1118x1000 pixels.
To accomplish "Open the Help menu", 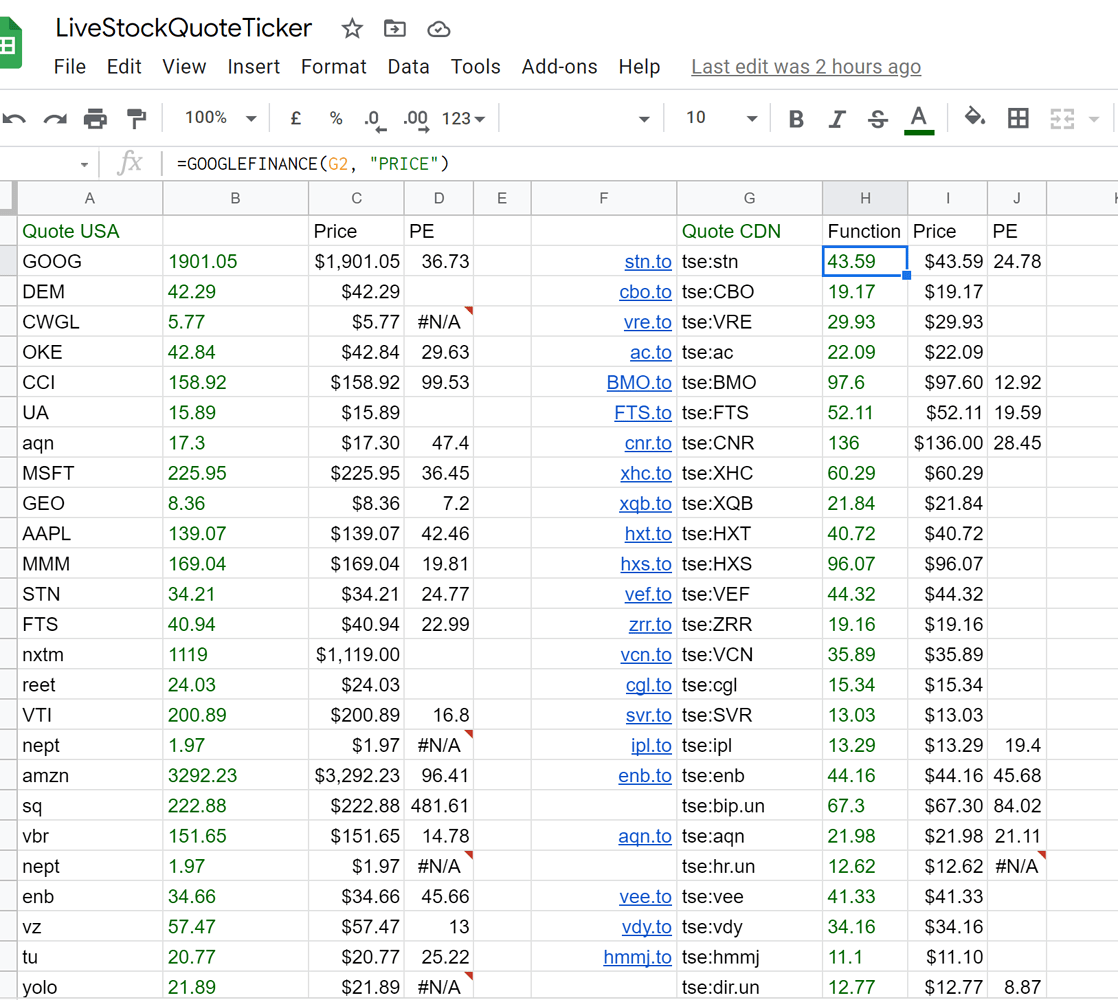I will pos(640,67).
